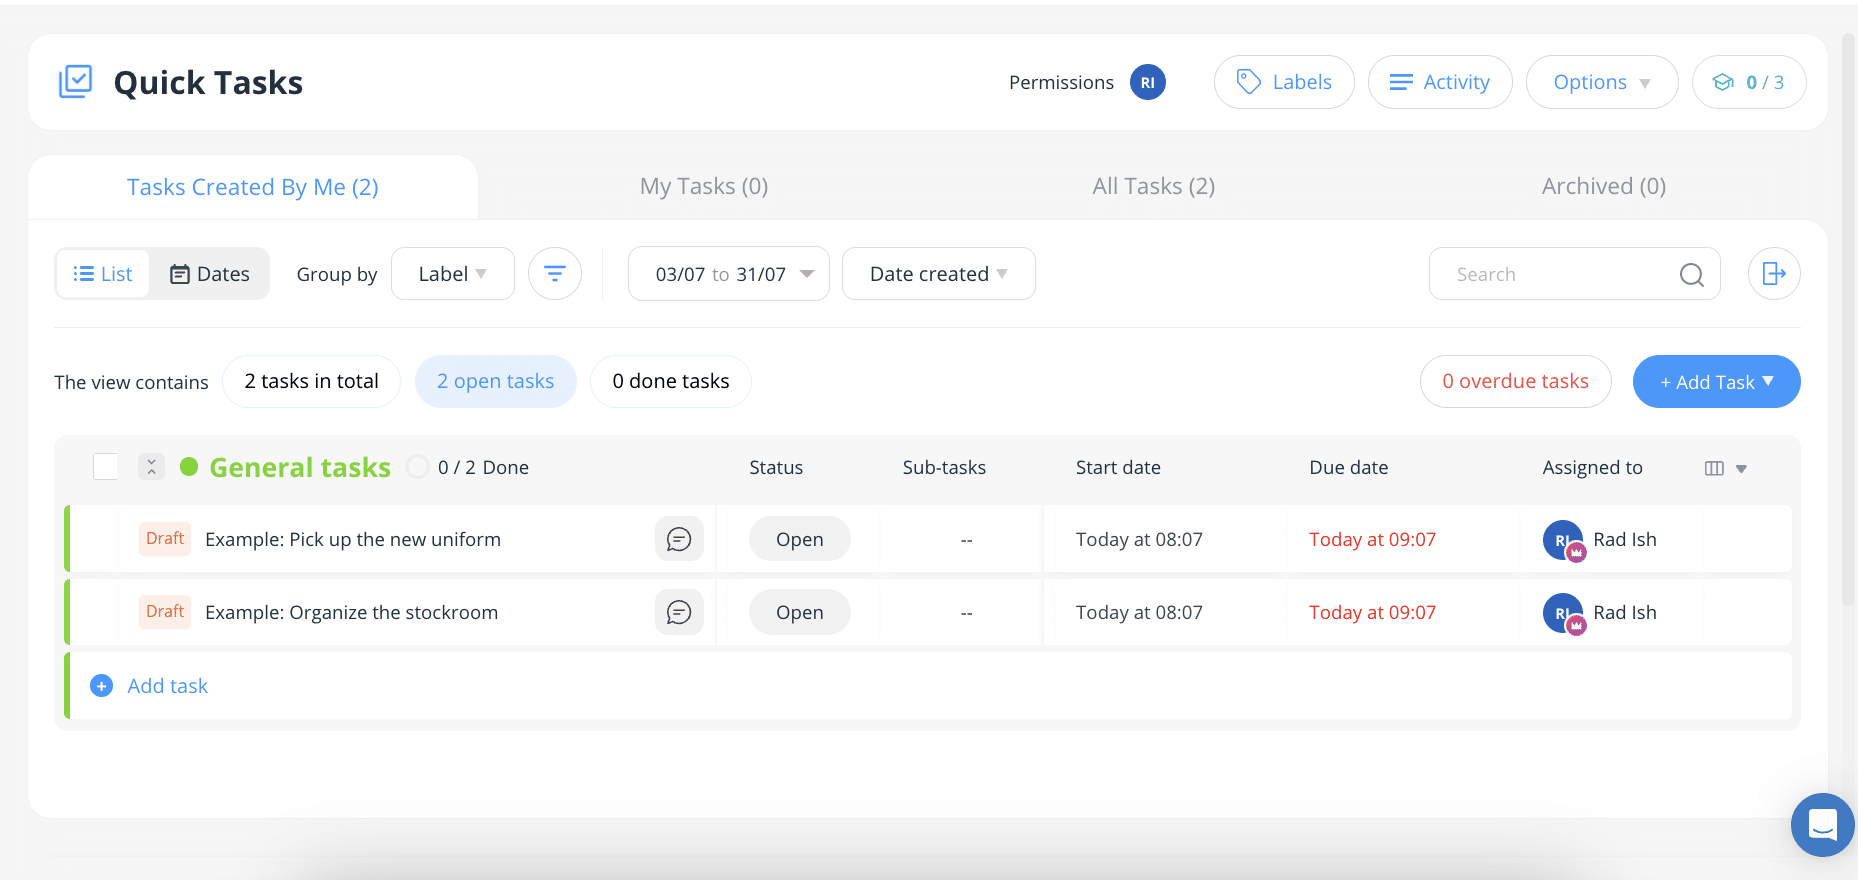Viewport: 1858px width, 880px height.
Task: Click the Status column header
Action: 776,467
